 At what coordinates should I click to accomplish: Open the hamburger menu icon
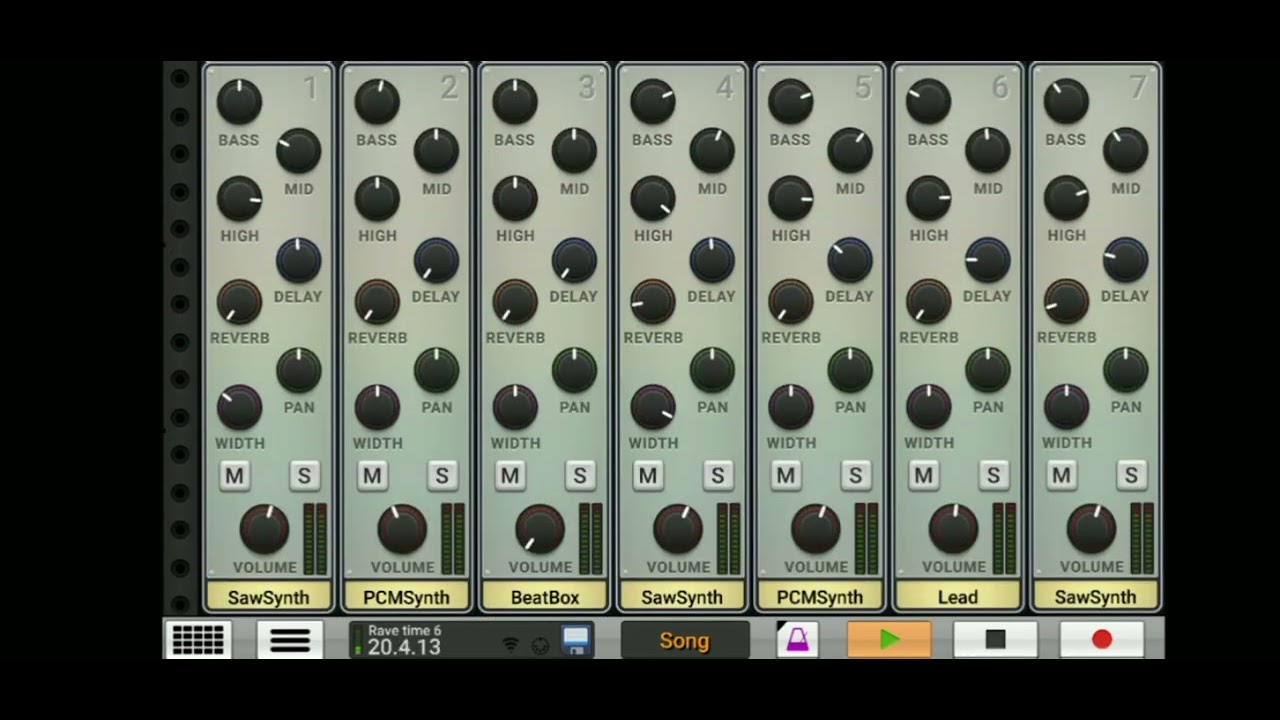pos(290,640)
